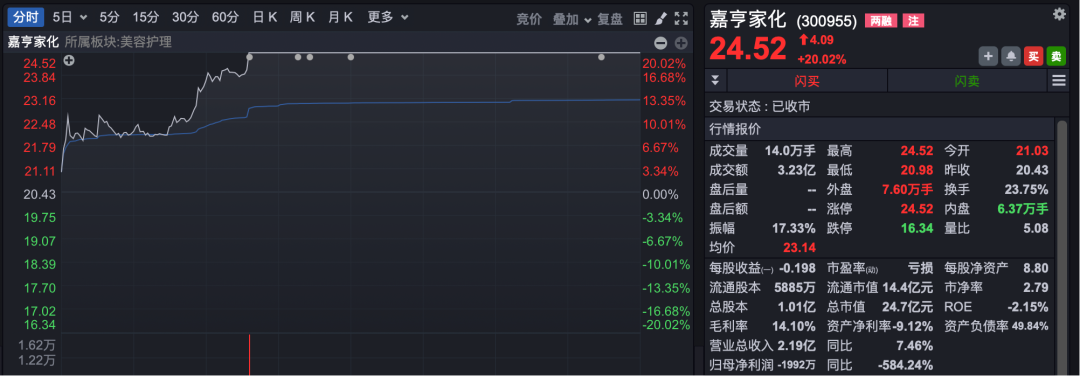Click the crosshair plus icon on chart
Screen dimensions: 1080x376
[x=69, y=61]
